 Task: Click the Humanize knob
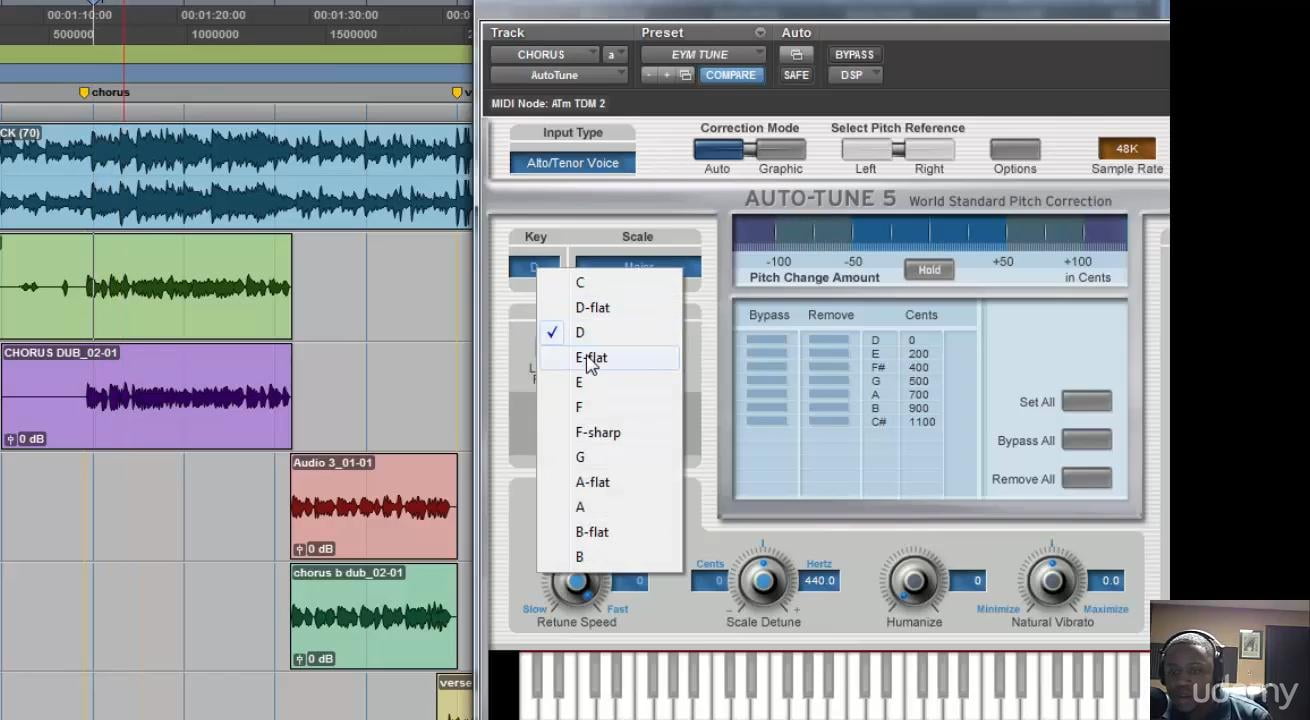(x=913, y=581)
